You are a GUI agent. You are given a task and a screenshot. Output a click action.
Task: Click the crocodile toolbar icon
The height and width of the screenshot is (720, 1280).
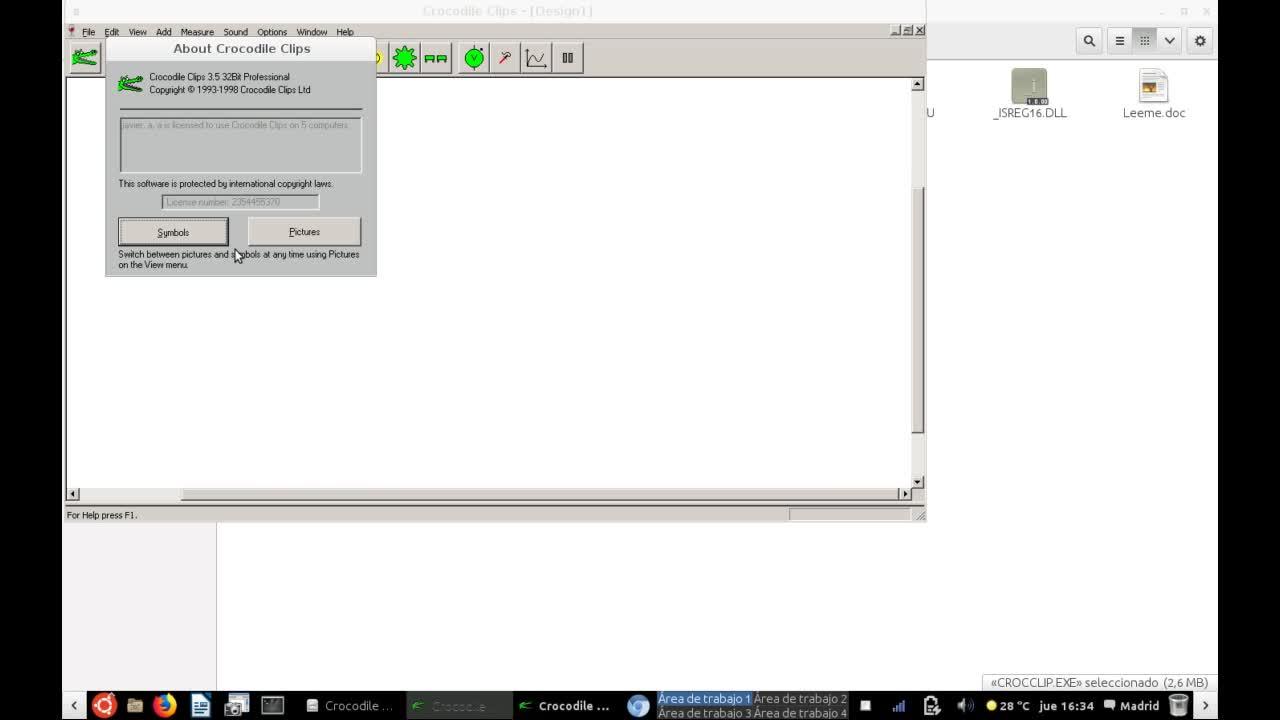point(85,58)
